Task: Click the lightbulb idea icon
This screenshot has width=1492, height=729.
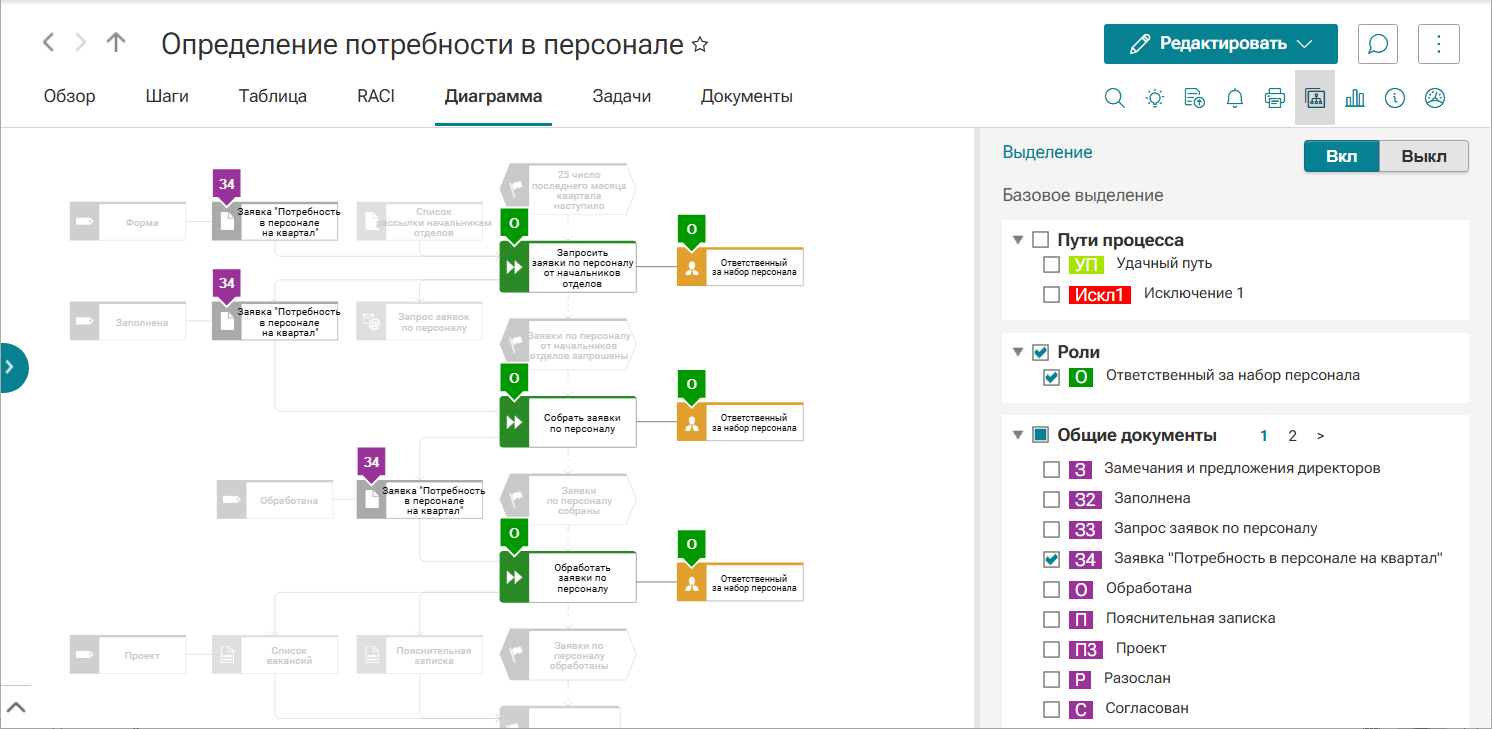Action: 1155,98
